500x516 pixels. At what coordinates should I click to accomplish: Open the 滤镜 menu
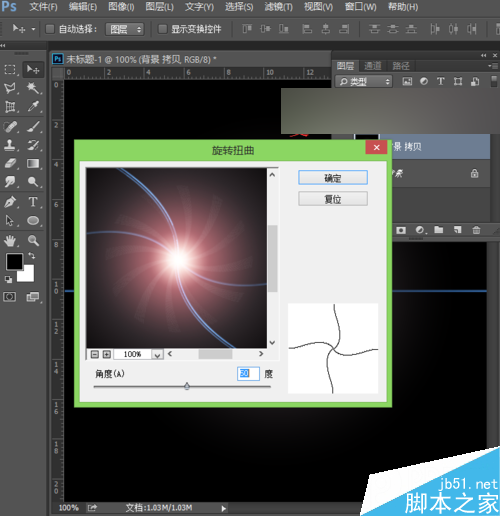(x=278, y=7)
